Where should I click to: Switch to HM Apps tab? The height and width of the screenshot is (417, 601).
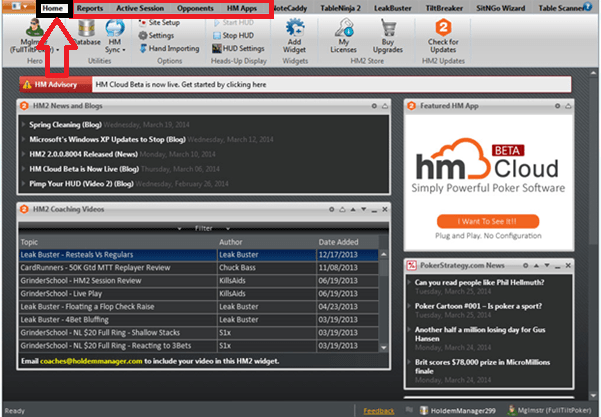[x=241, y=8]
